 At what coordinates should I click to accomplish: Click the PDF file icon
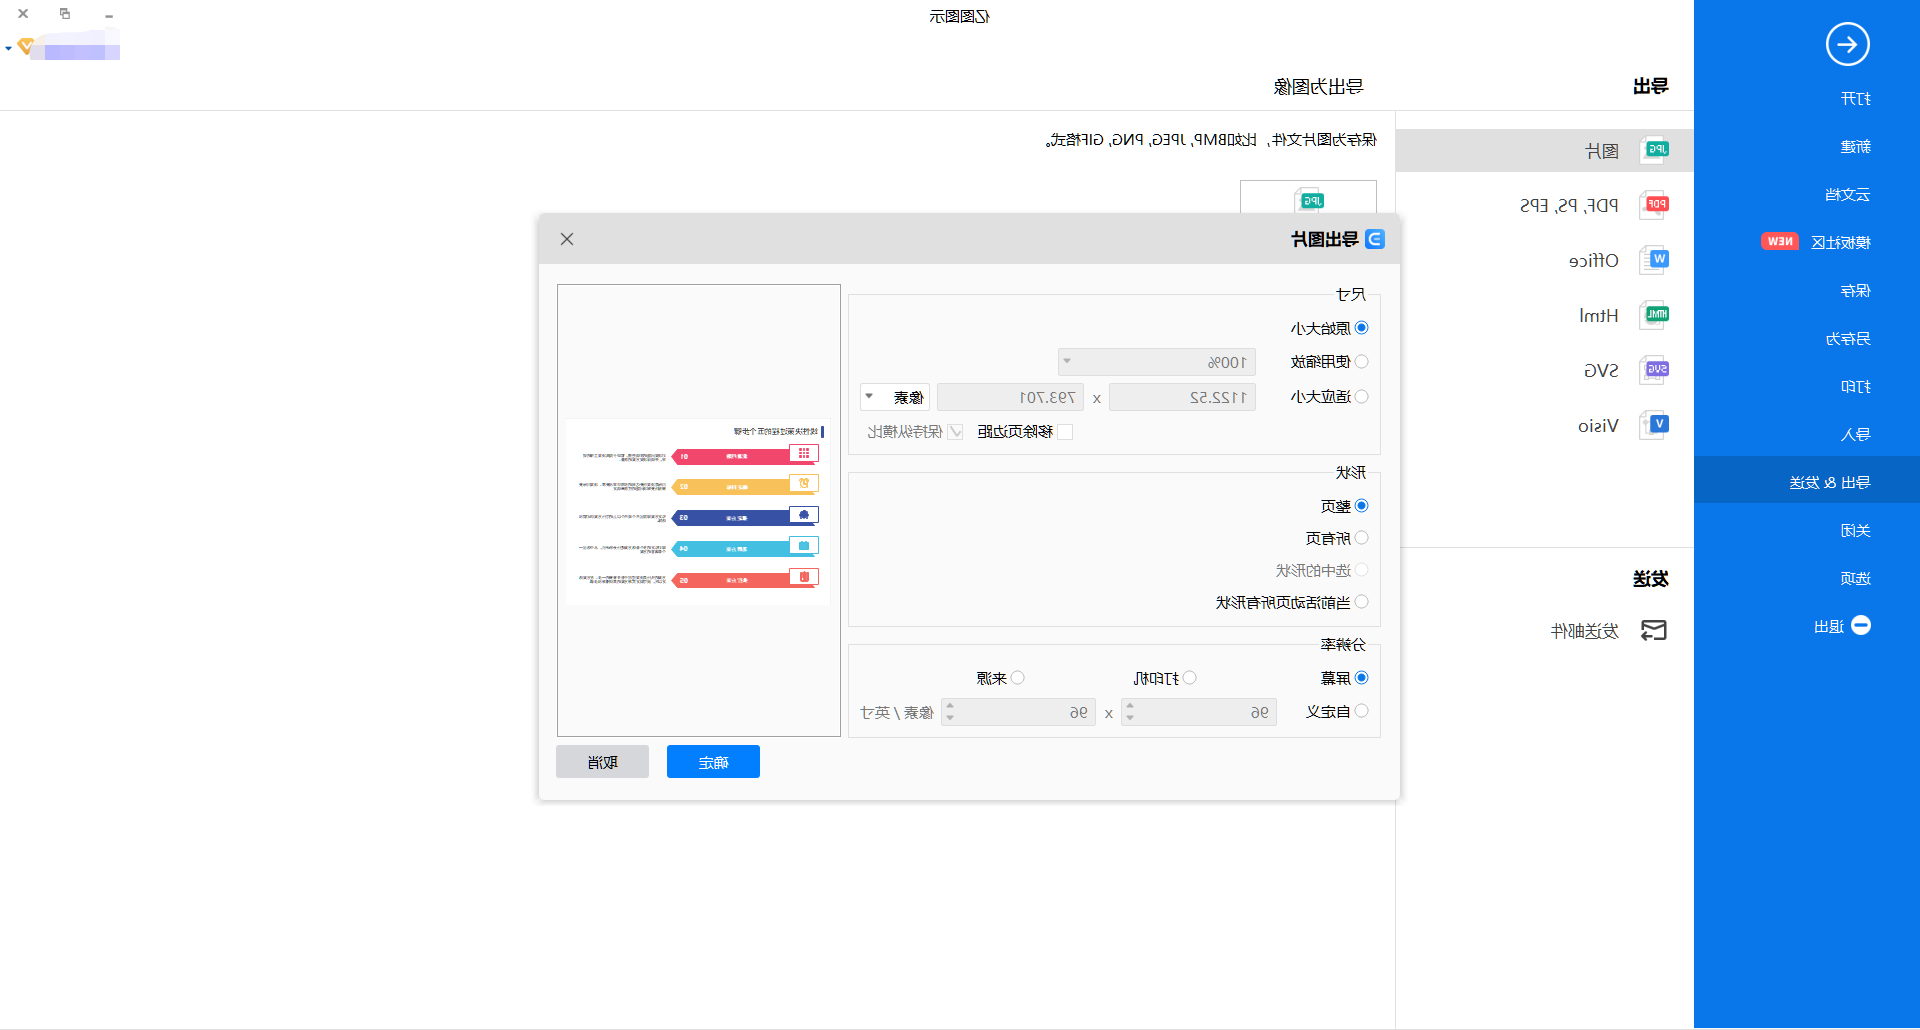point(1655,205)
